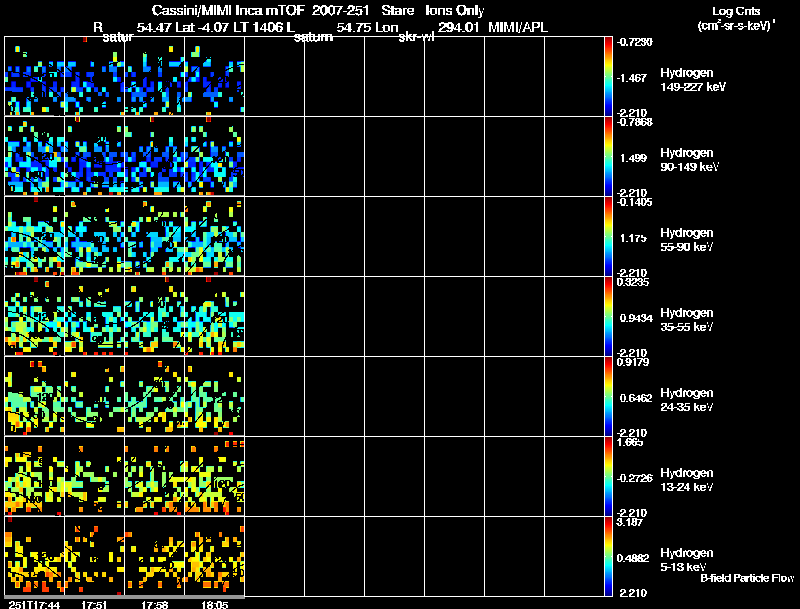800x609 pixels.
Task: Click the 'B-field Particle Flow' caption
Action: click(x=747, y=578)
